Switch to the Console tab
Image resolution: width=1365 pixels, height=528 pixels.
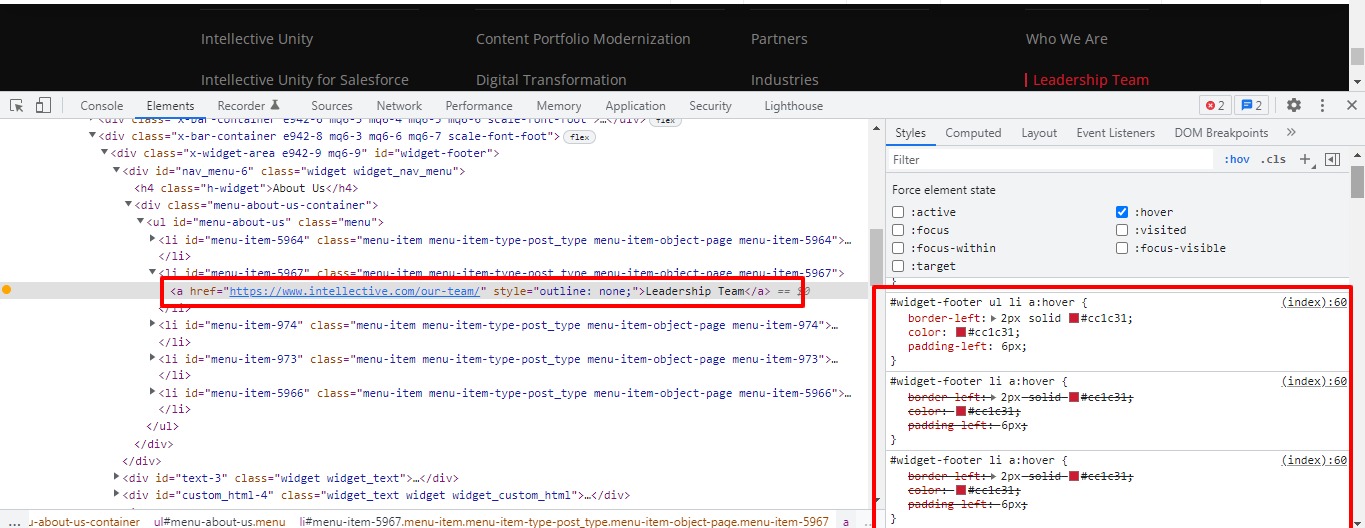[x=102, y=106]
